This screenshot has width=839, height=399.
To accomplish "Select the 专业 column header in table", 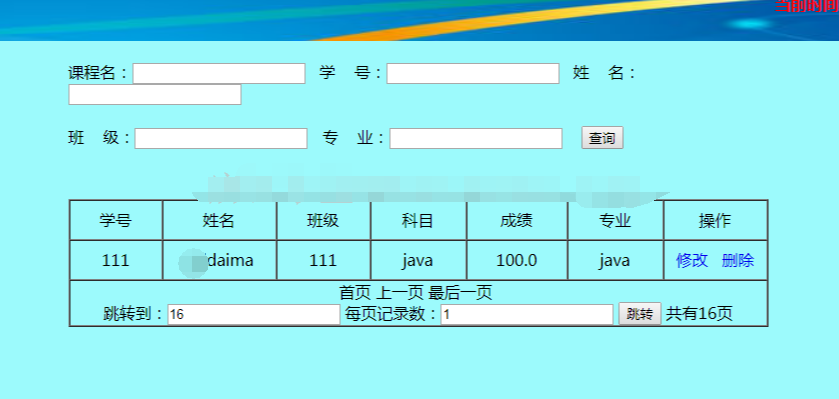I will 615,220.
